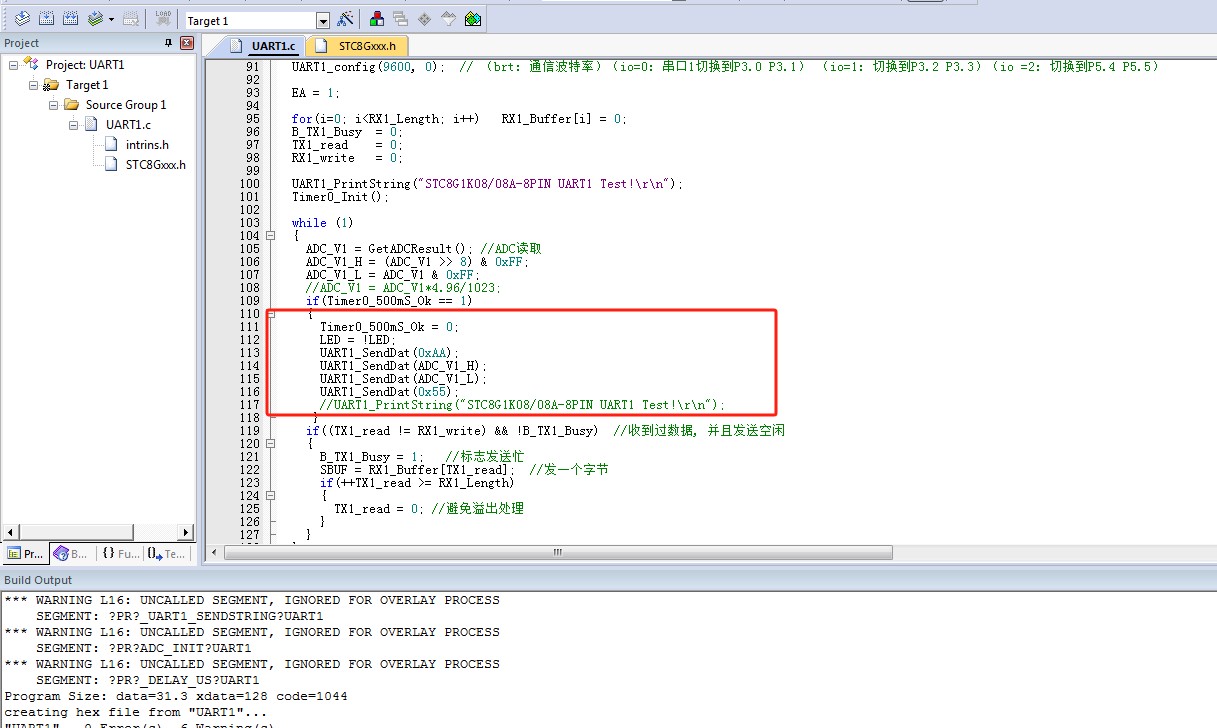The image size is (1217, 728).
Task: Select STC8Gxxx.h in the project tree
Action: [155, 165]
